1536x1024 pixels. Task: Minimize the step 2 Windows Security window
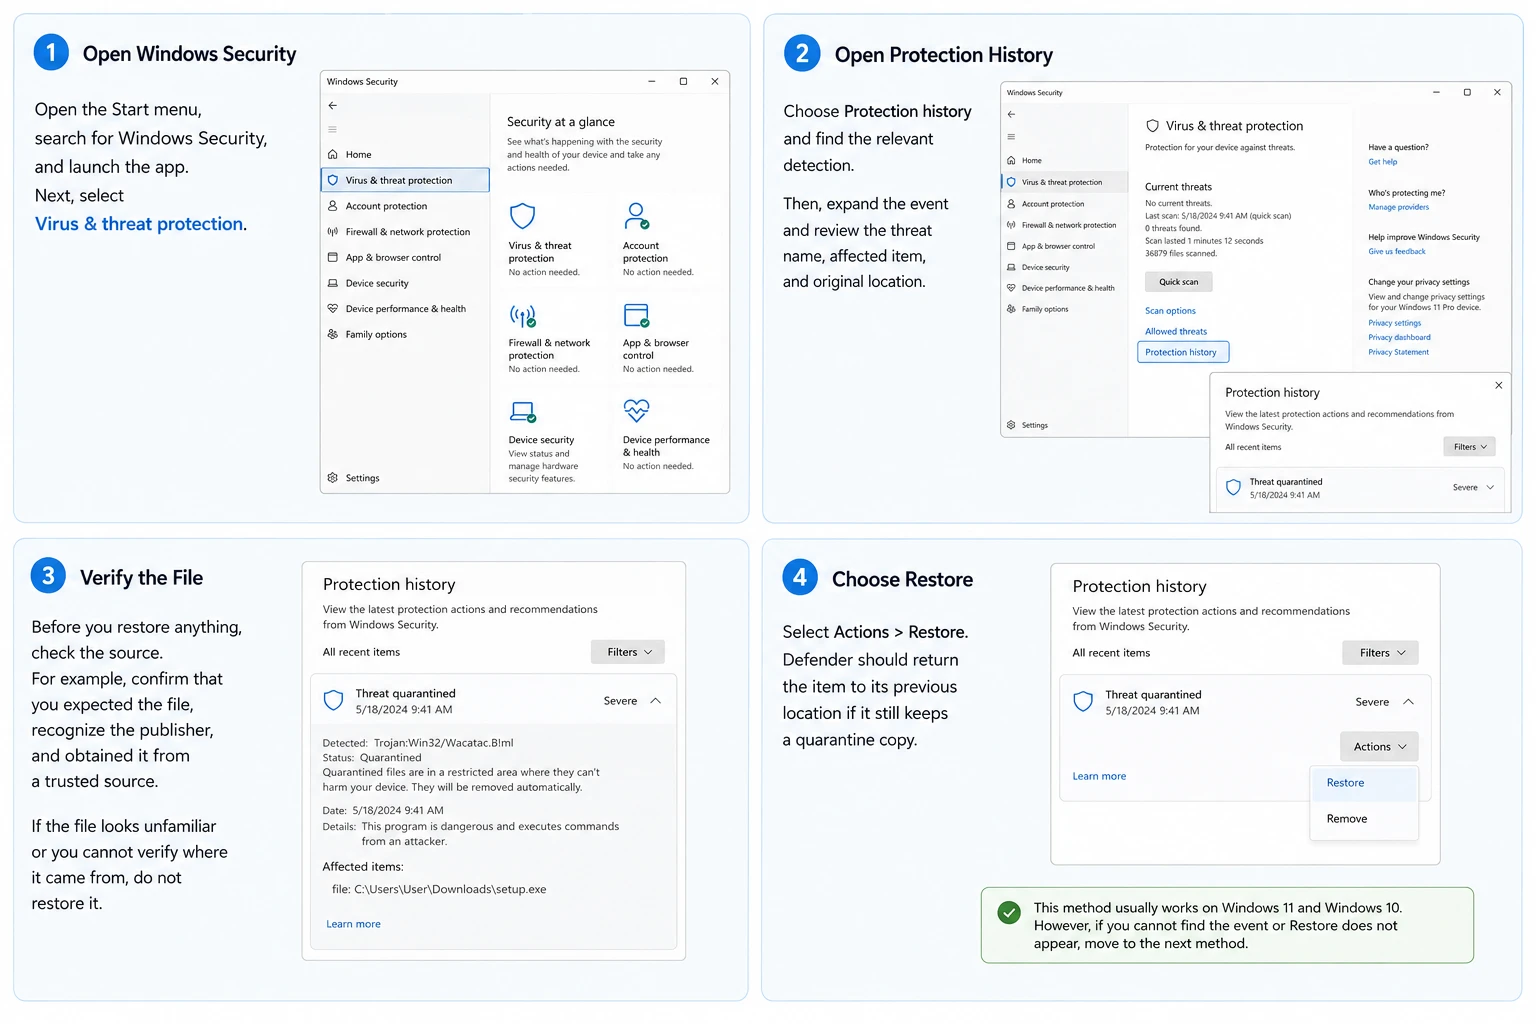click(1436, 92)
